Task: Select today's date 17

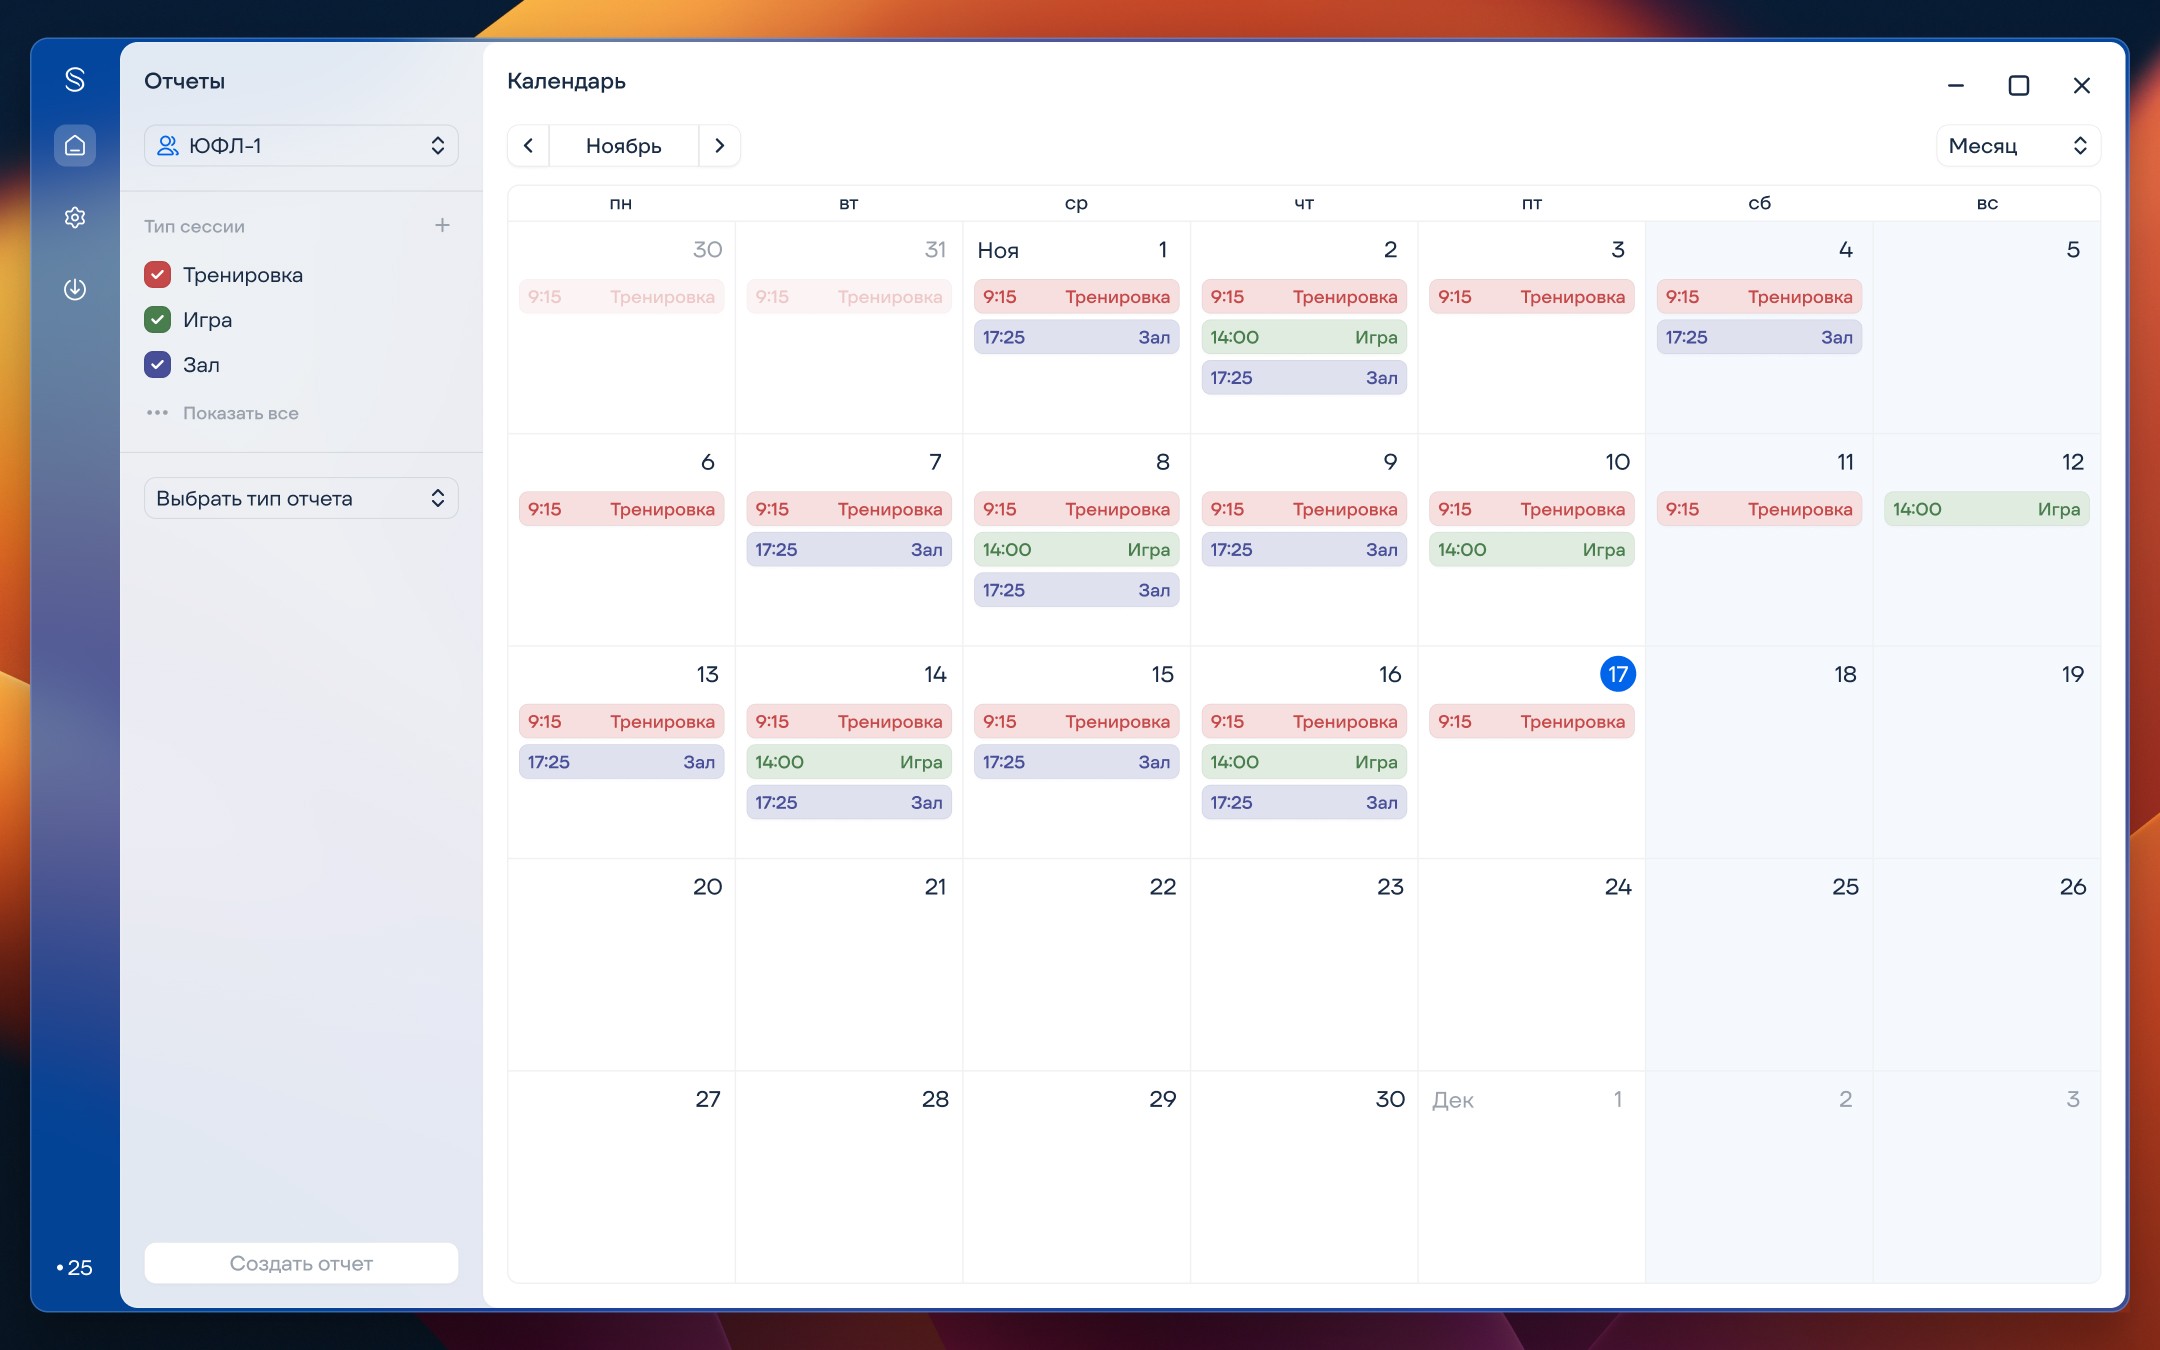Action: point(1617,674)
